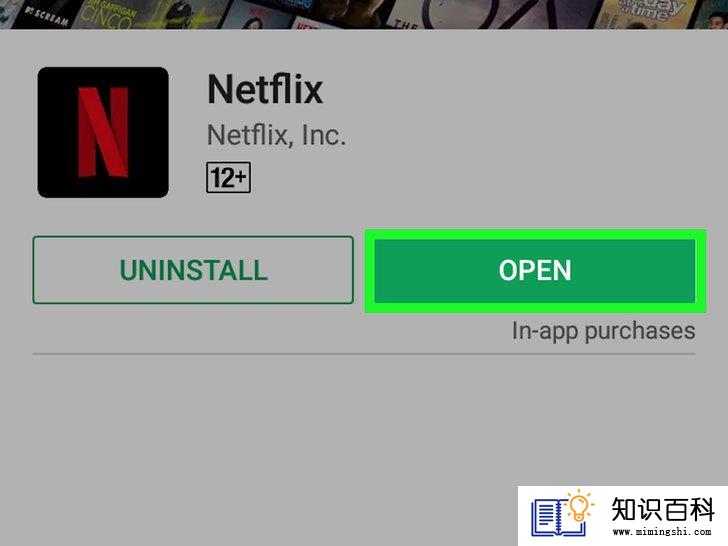Click the lightbulb watermark icon
Image resolution: width=728 pixels, height=546 pixels.
[x=579, y=505]
